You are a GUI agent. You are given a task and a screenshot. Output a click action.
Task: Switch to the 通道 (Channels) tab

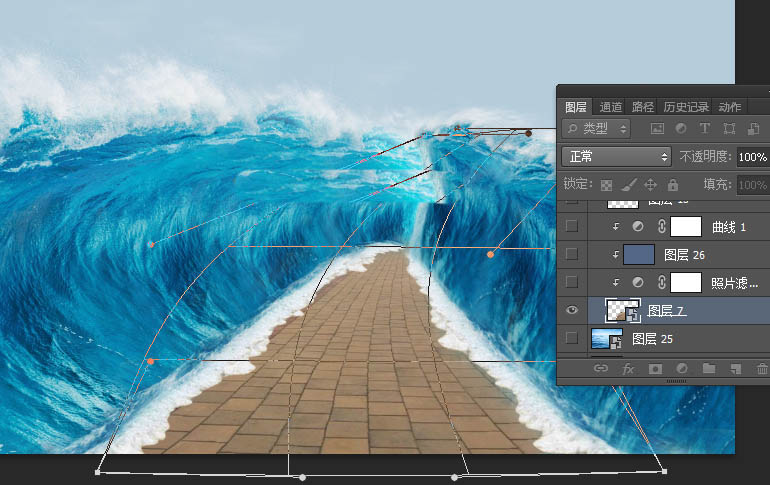610,107
